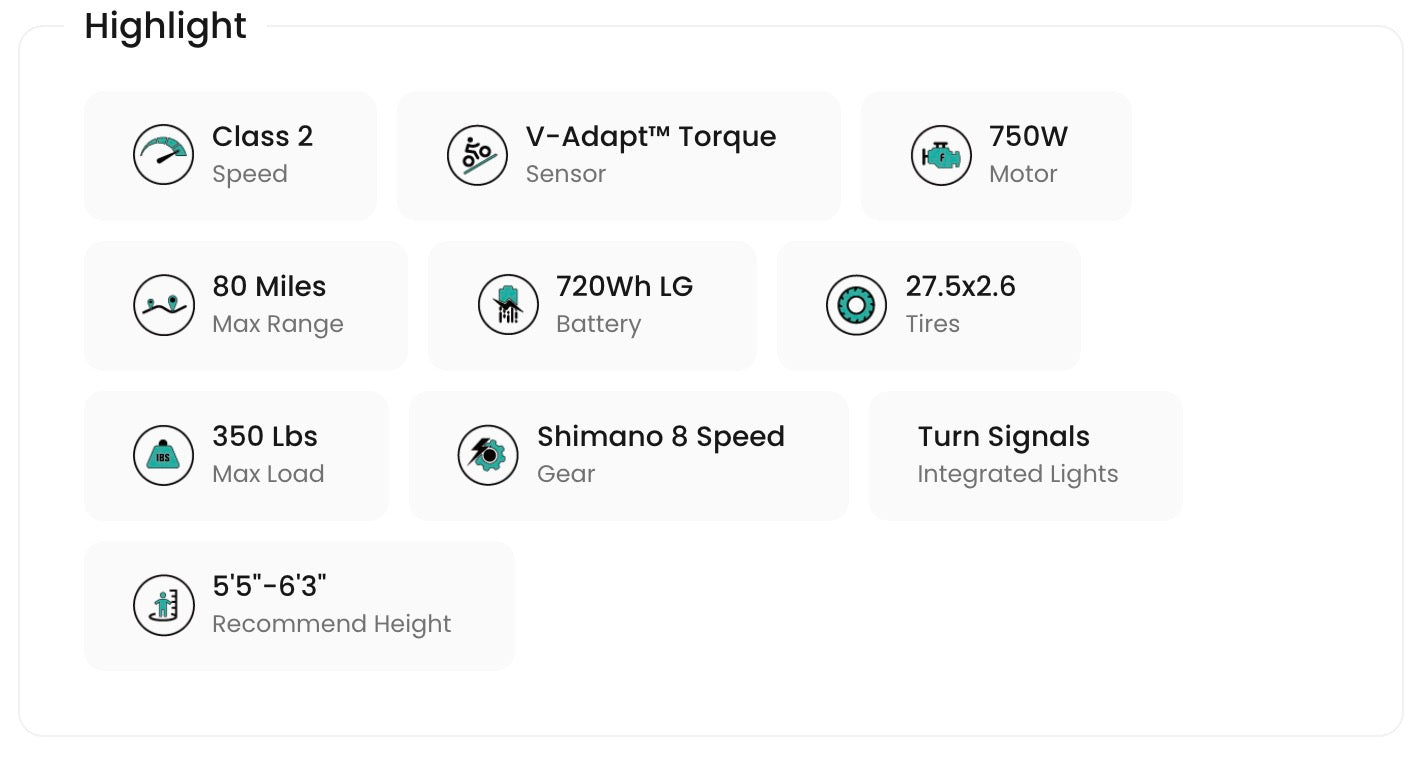Click the cyclist torque sensor icon

[x=477, y=155]
